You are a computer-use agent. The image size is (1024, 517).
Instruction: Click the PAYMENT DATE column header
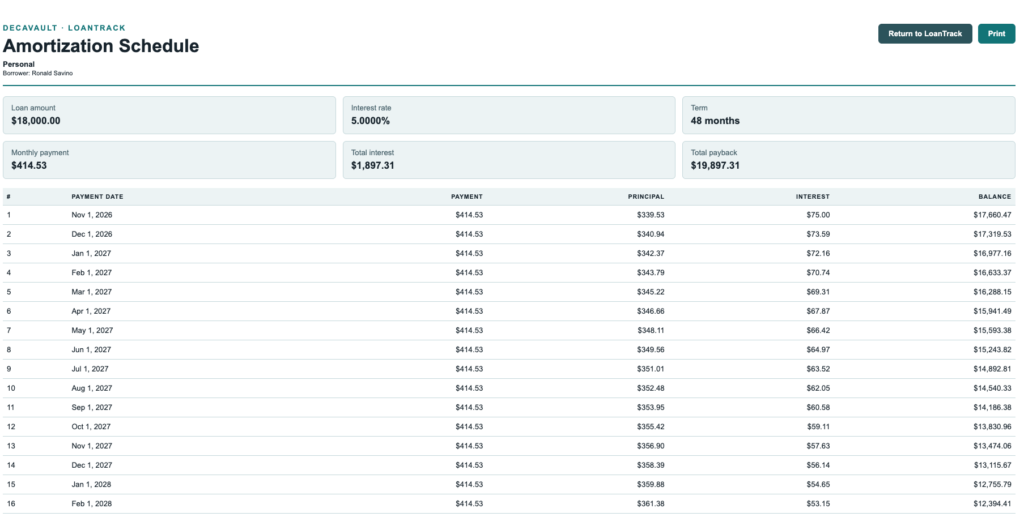pos(97,196)
